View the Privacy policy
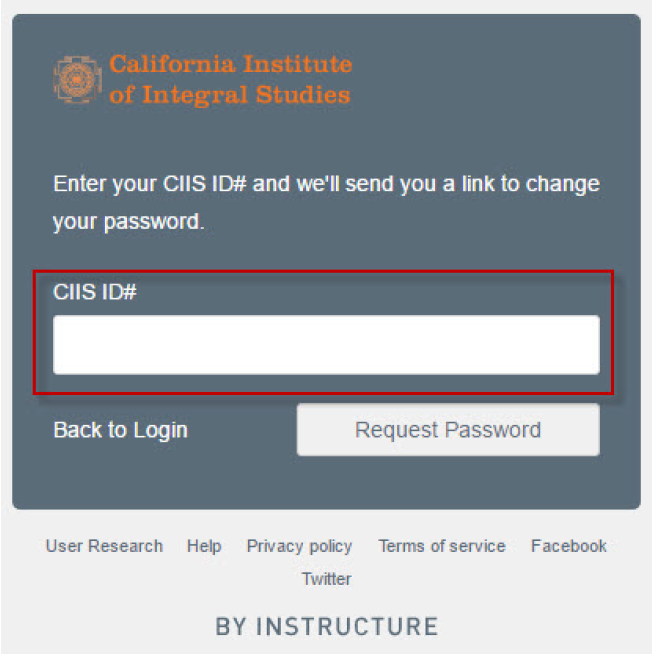Viewport: 653px width, 655px height. pos(299,546)
